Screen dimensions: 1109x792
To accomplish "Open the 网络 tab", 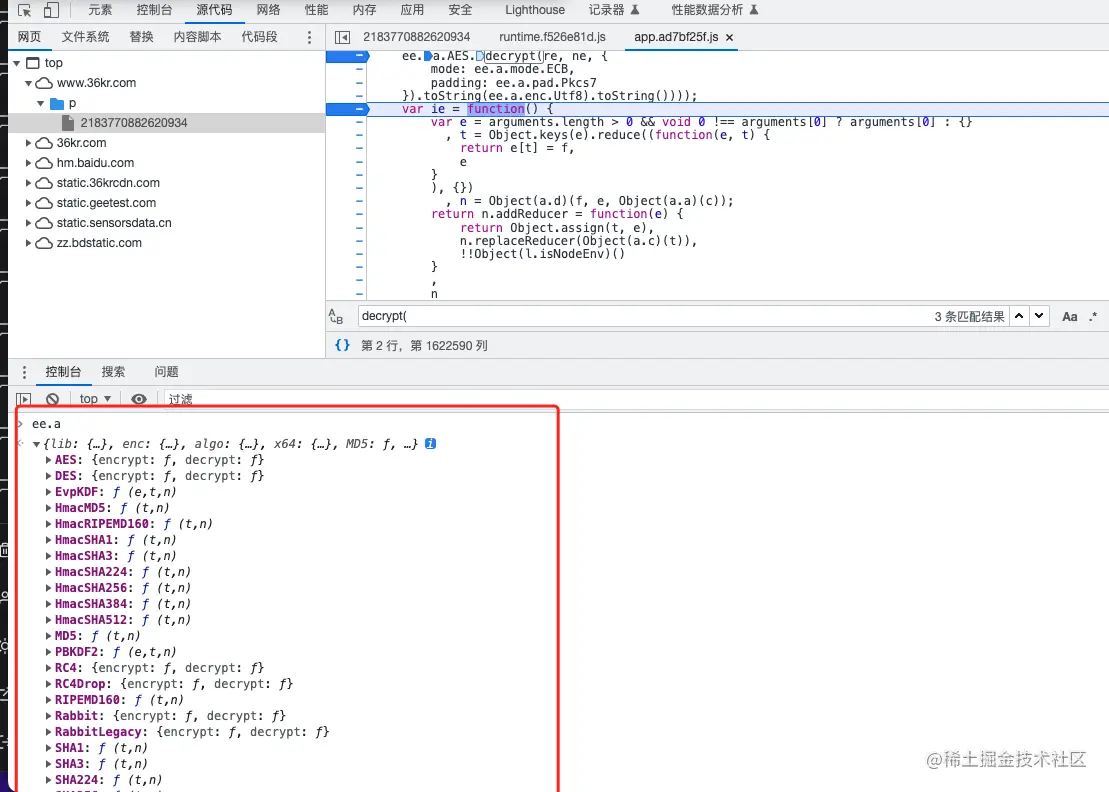I will click(268, 10).
